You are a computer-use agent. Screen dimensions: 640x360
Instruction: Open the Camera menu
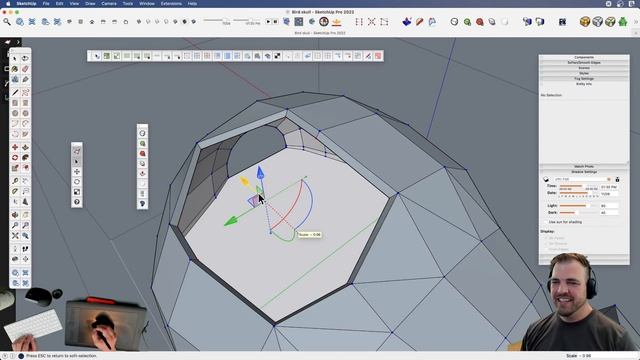point(109,3)
